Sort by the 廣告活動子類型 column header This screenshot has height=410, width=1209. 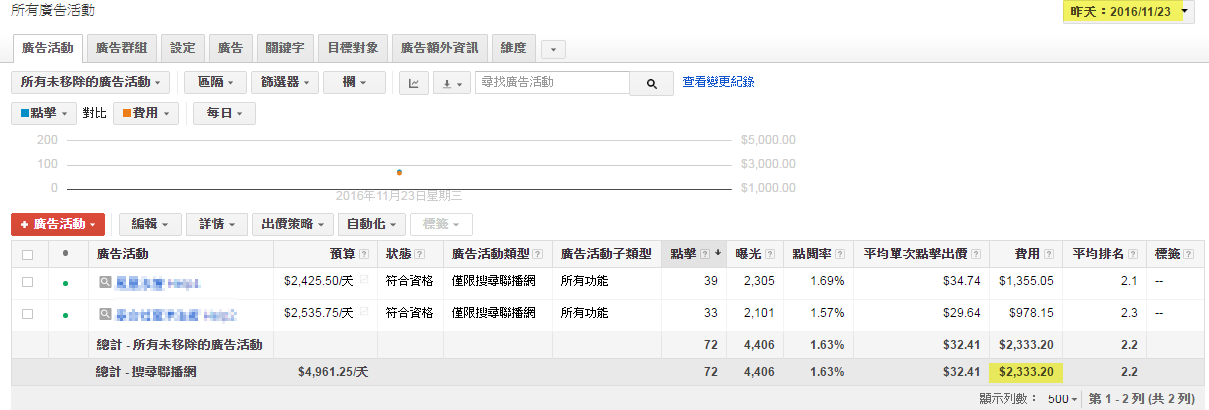tap(606, 254)
